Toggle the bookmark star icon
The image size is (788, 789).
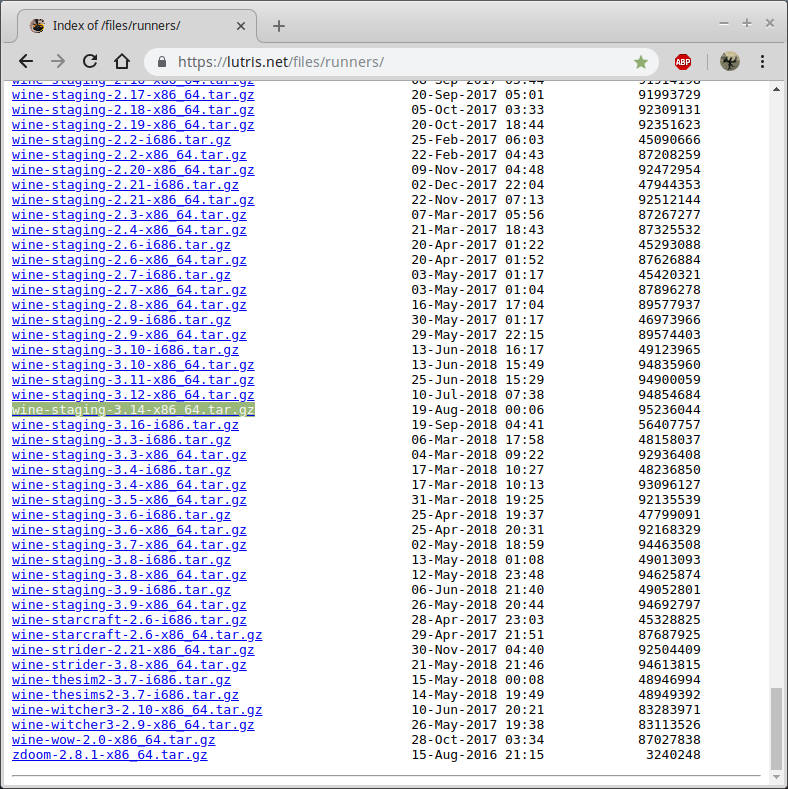pos(641,62)
